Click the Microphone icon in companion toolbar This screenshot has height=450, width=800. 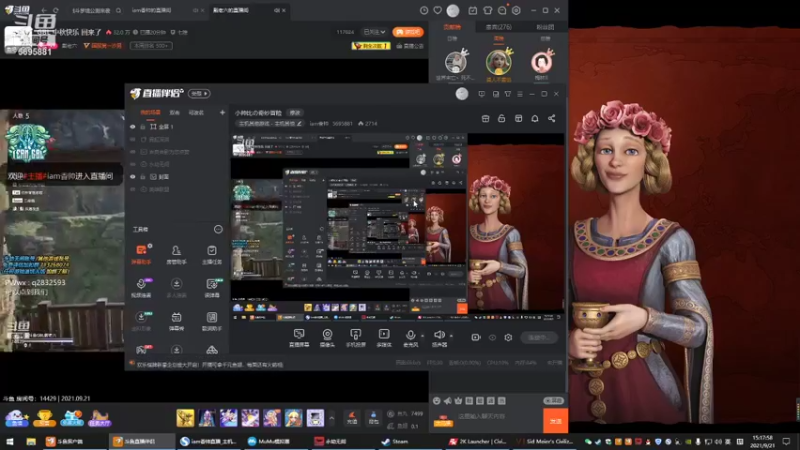click(410, 335)
